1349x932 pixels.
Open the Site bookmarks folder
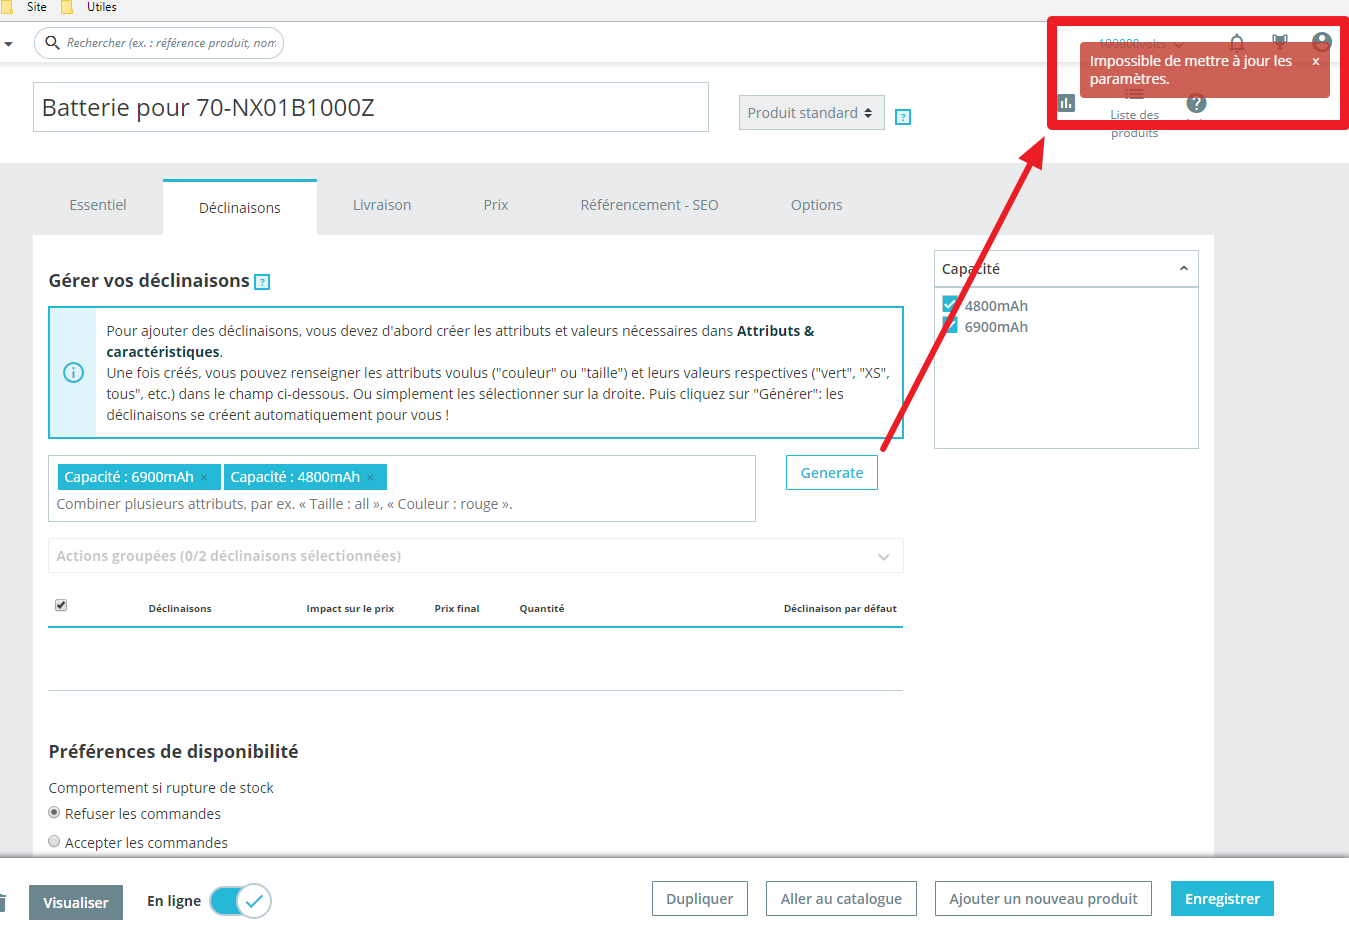click(x=25, y=7)
